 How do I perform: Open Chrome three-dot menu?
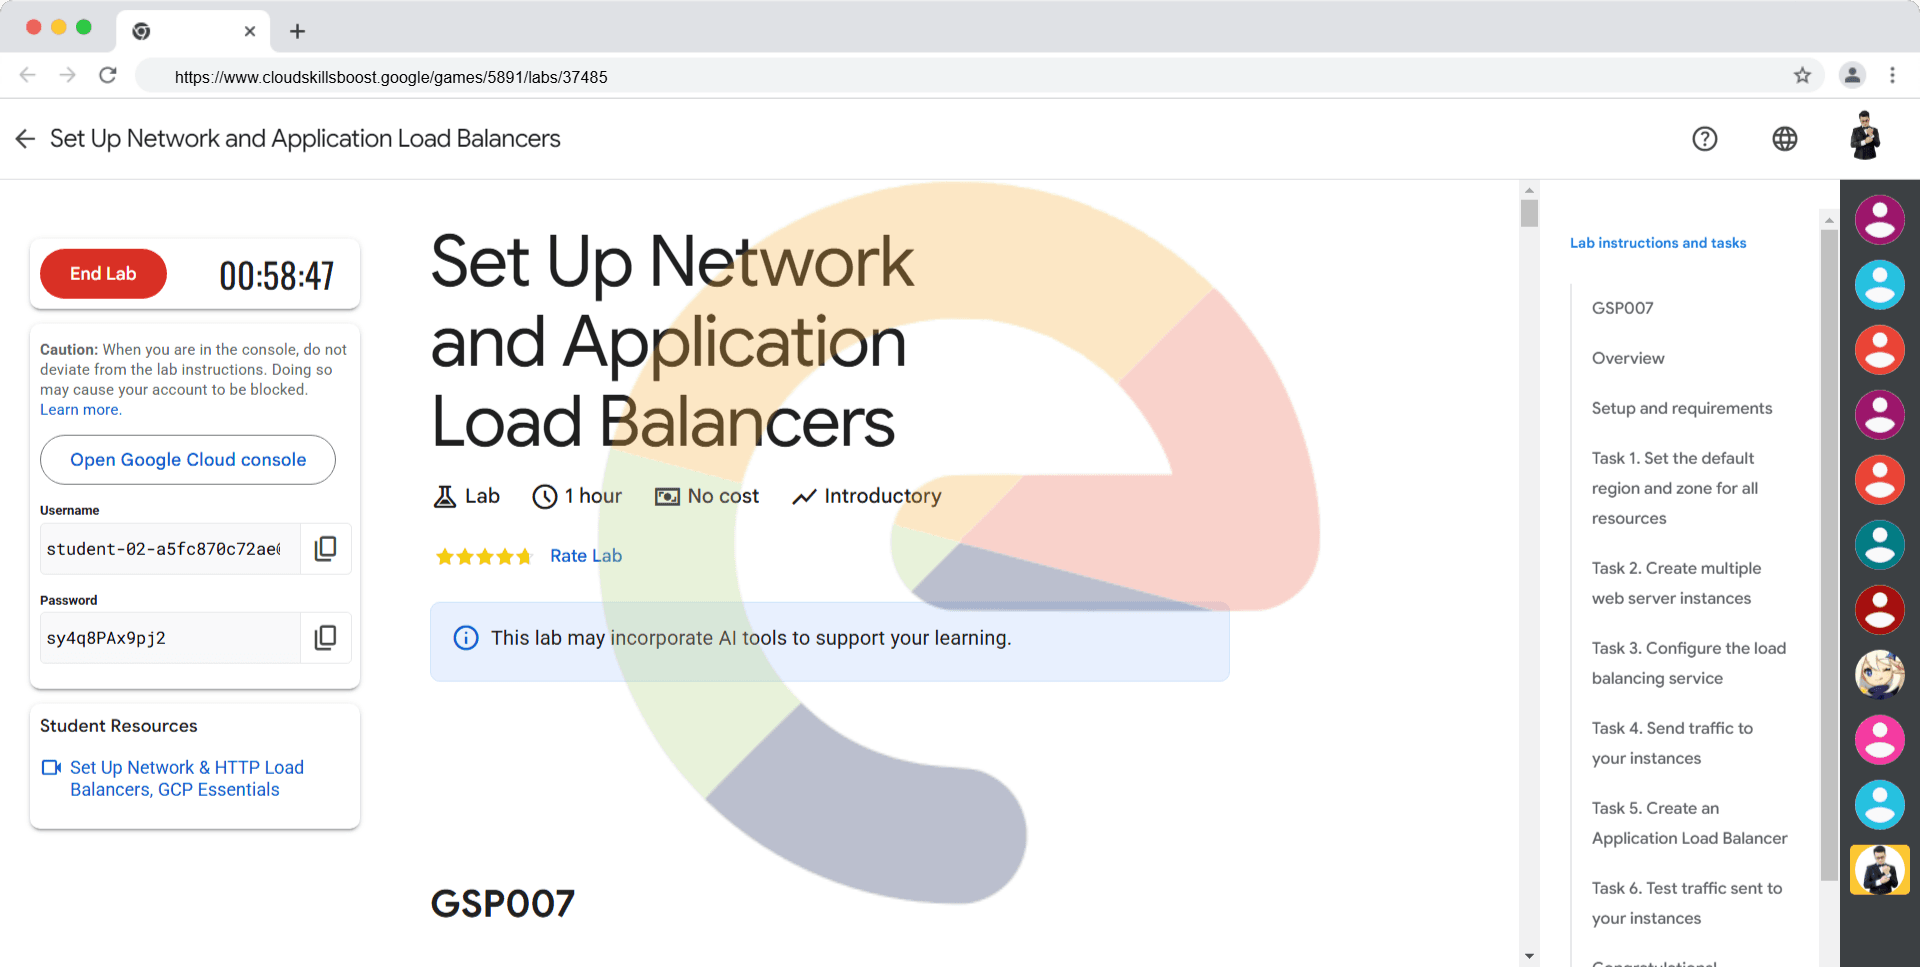[1892, 76]
